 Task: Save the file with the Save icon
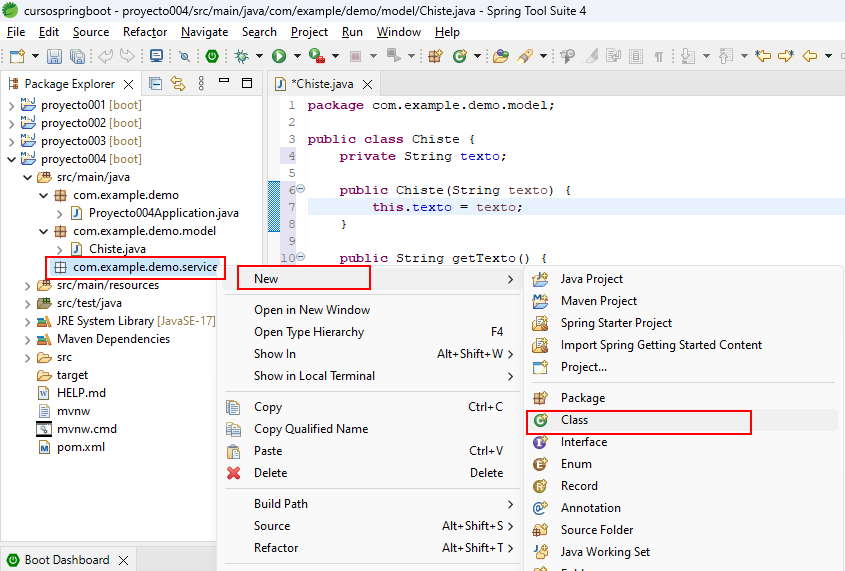coord(54,56)
